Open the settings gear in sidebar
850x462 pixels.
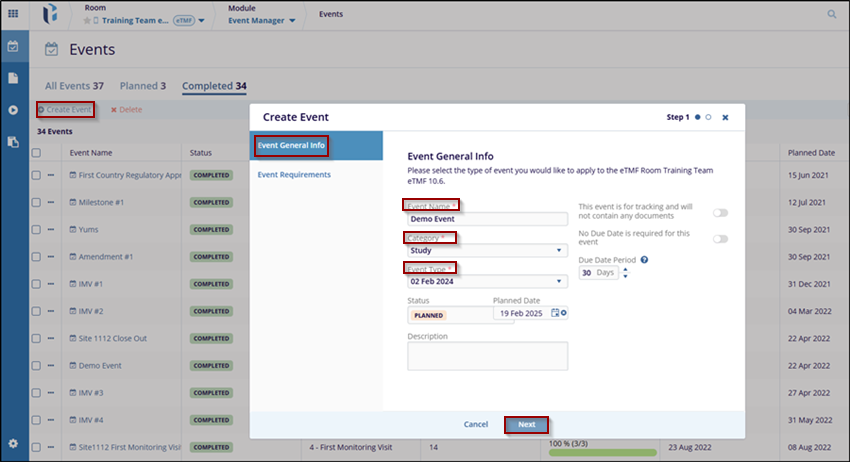point(14,443)
